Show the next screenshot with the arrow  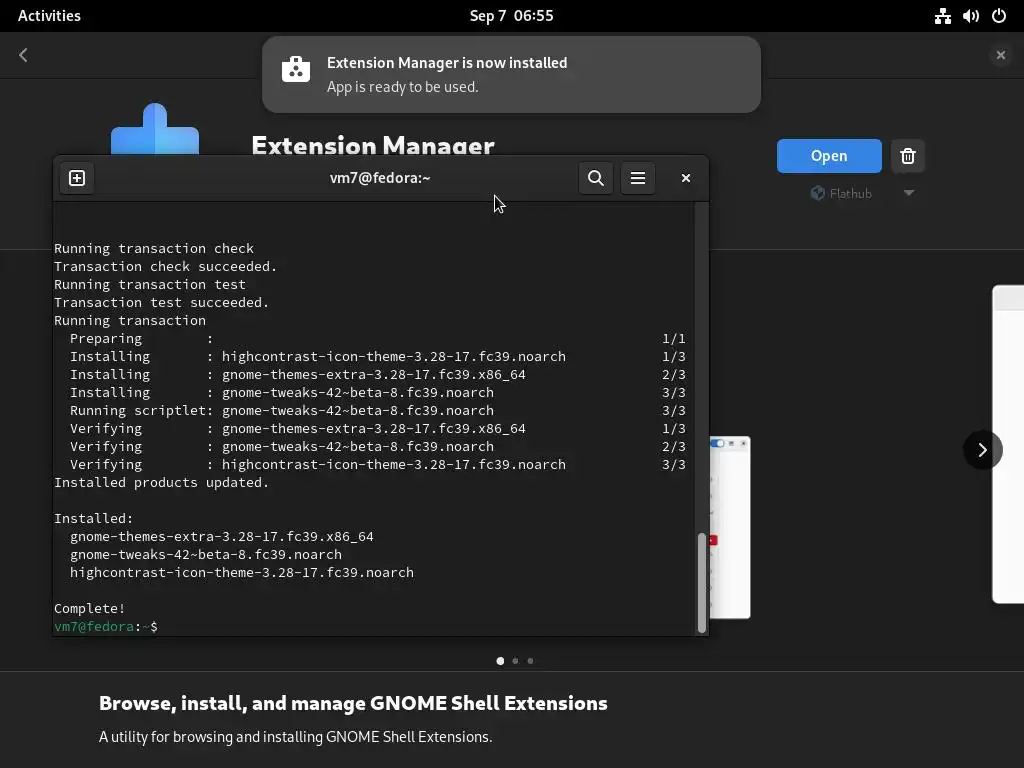pos(982,449)
